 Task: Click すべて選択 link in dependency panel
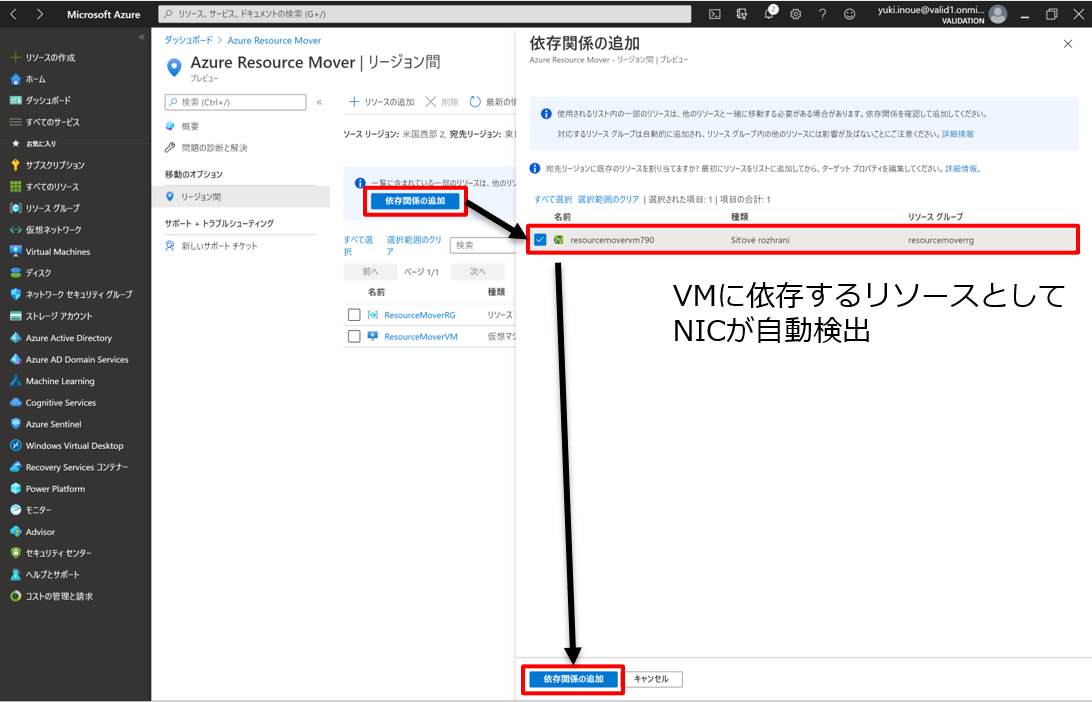[x=553, y=199]
